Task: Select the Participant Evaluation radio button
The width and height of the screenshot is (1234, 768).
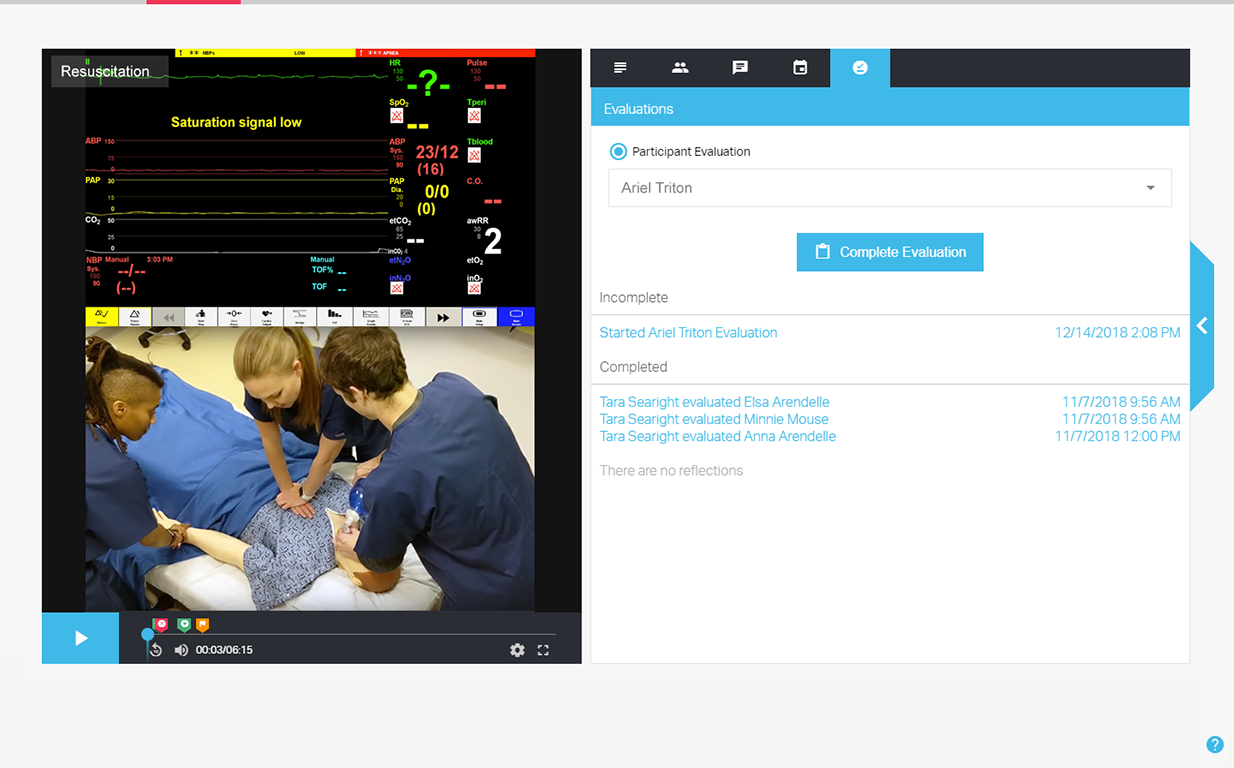Action: [x=618, y=152]
